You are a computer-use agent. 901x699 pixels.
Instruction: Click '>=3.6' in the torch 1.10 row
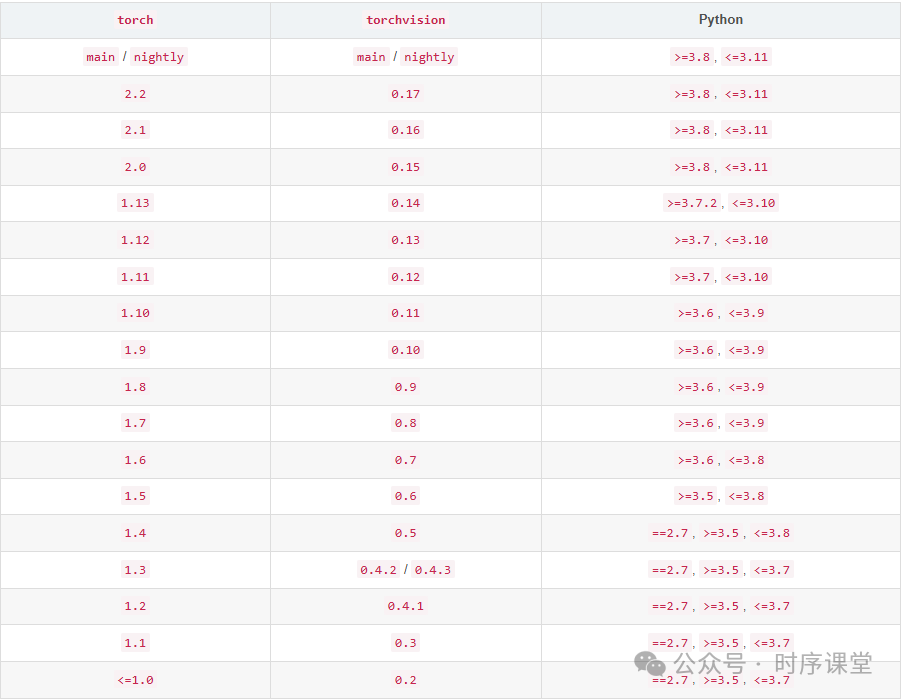695,313
